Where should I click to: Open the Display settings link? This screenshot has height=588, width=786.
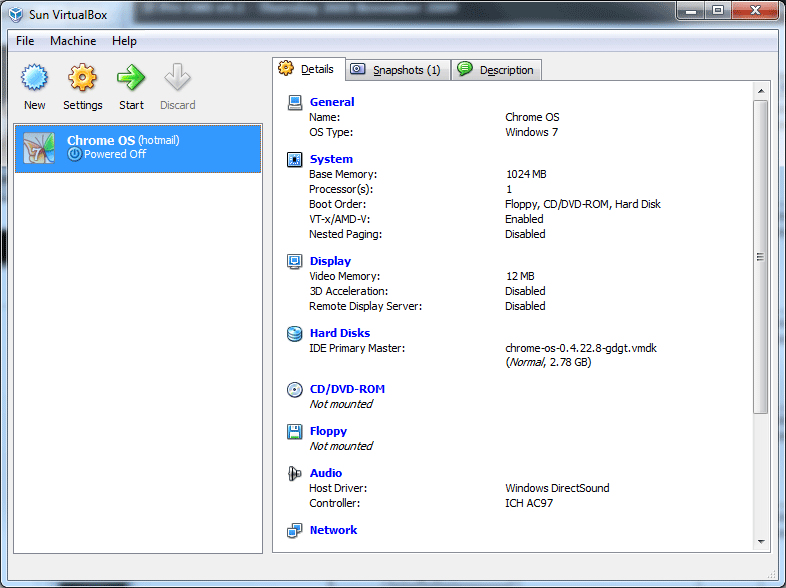click(330, 262)
